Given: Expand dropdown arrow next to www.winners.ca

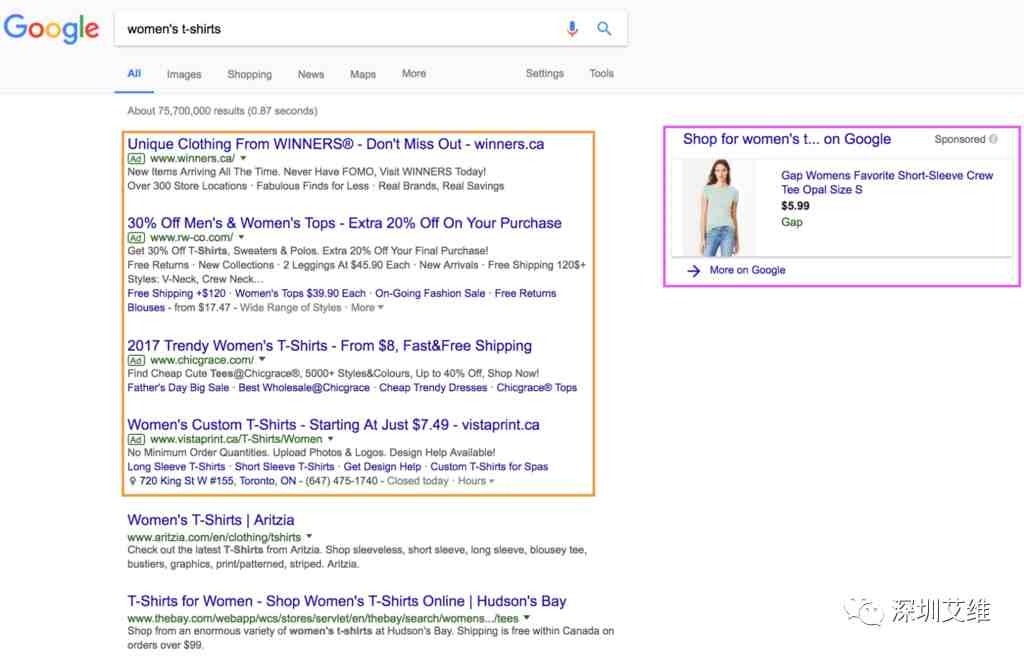Looking at the screenshot, I should point(244,158).
